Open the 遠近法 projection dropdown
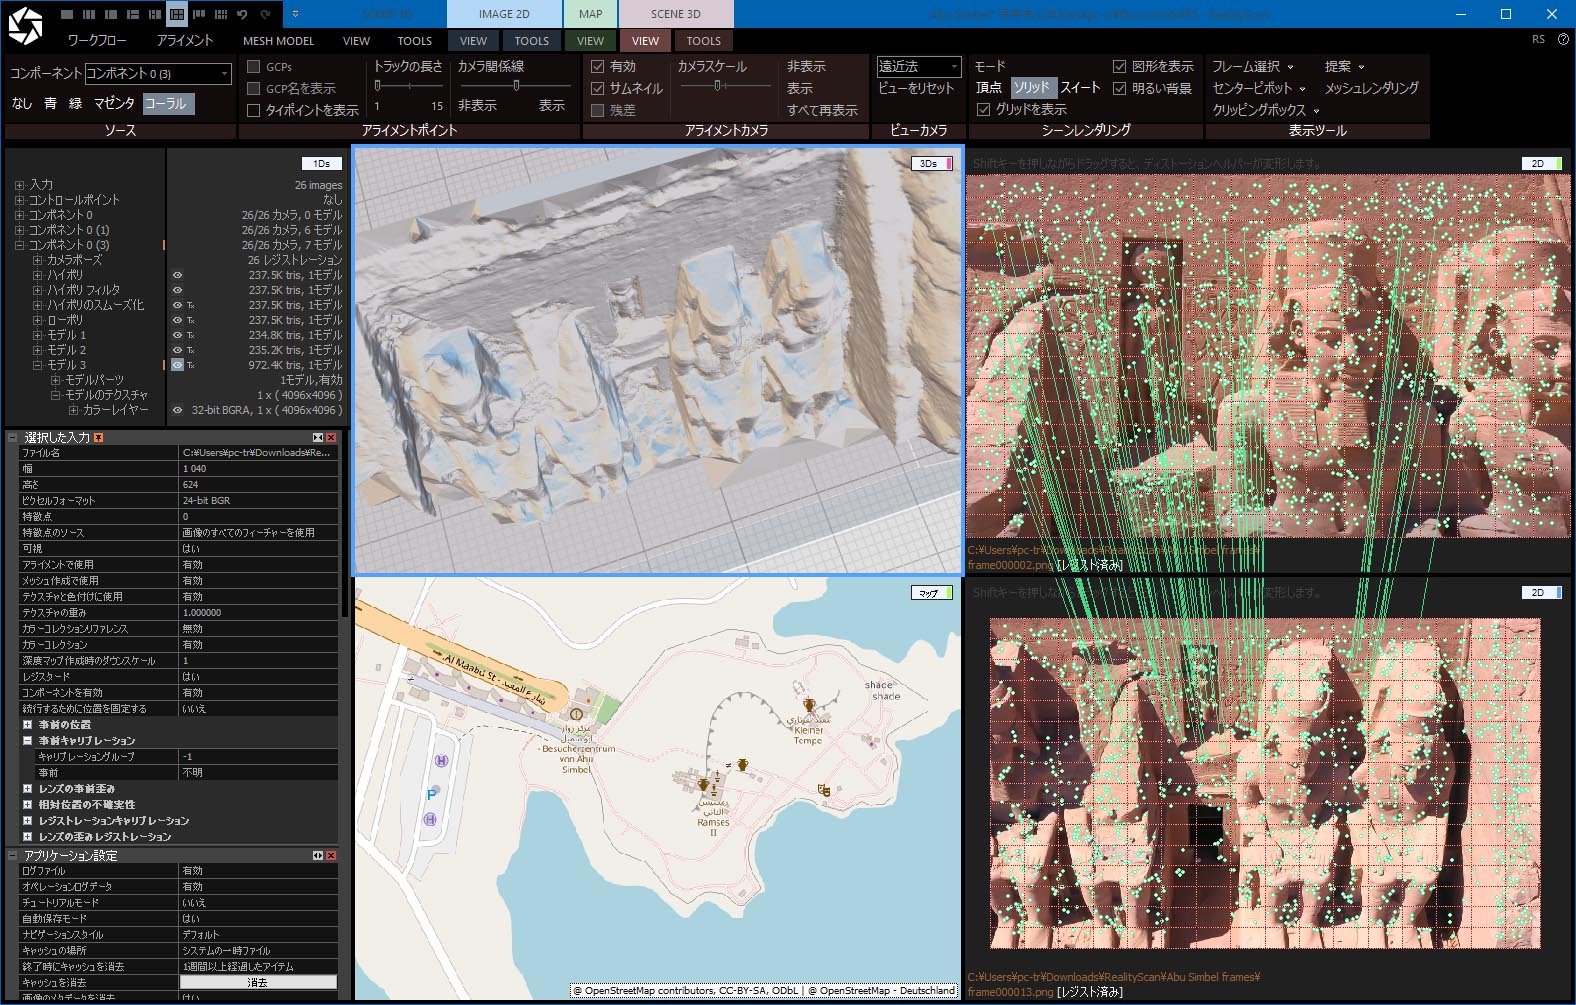Viewport: 1576px width, 1005px height. (x=918, y=67)
